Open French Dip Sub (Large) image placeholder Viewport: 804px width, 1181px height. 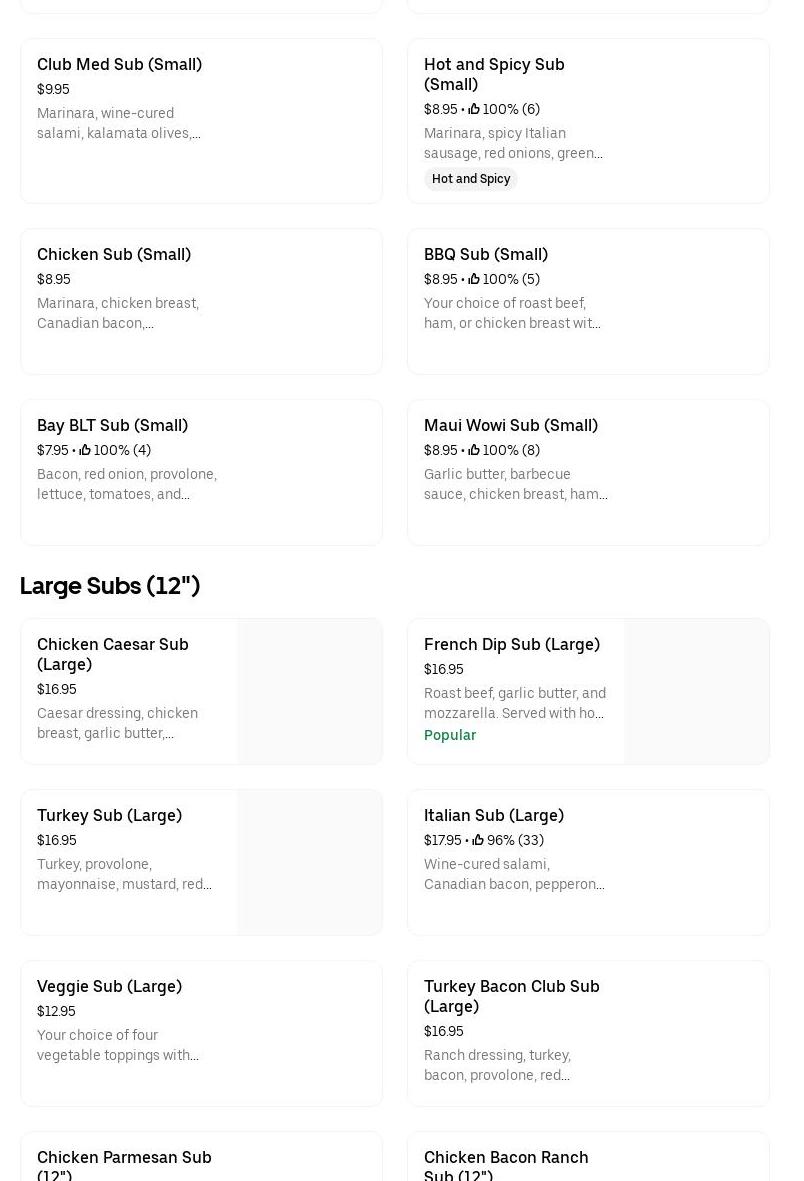[696, 691]
